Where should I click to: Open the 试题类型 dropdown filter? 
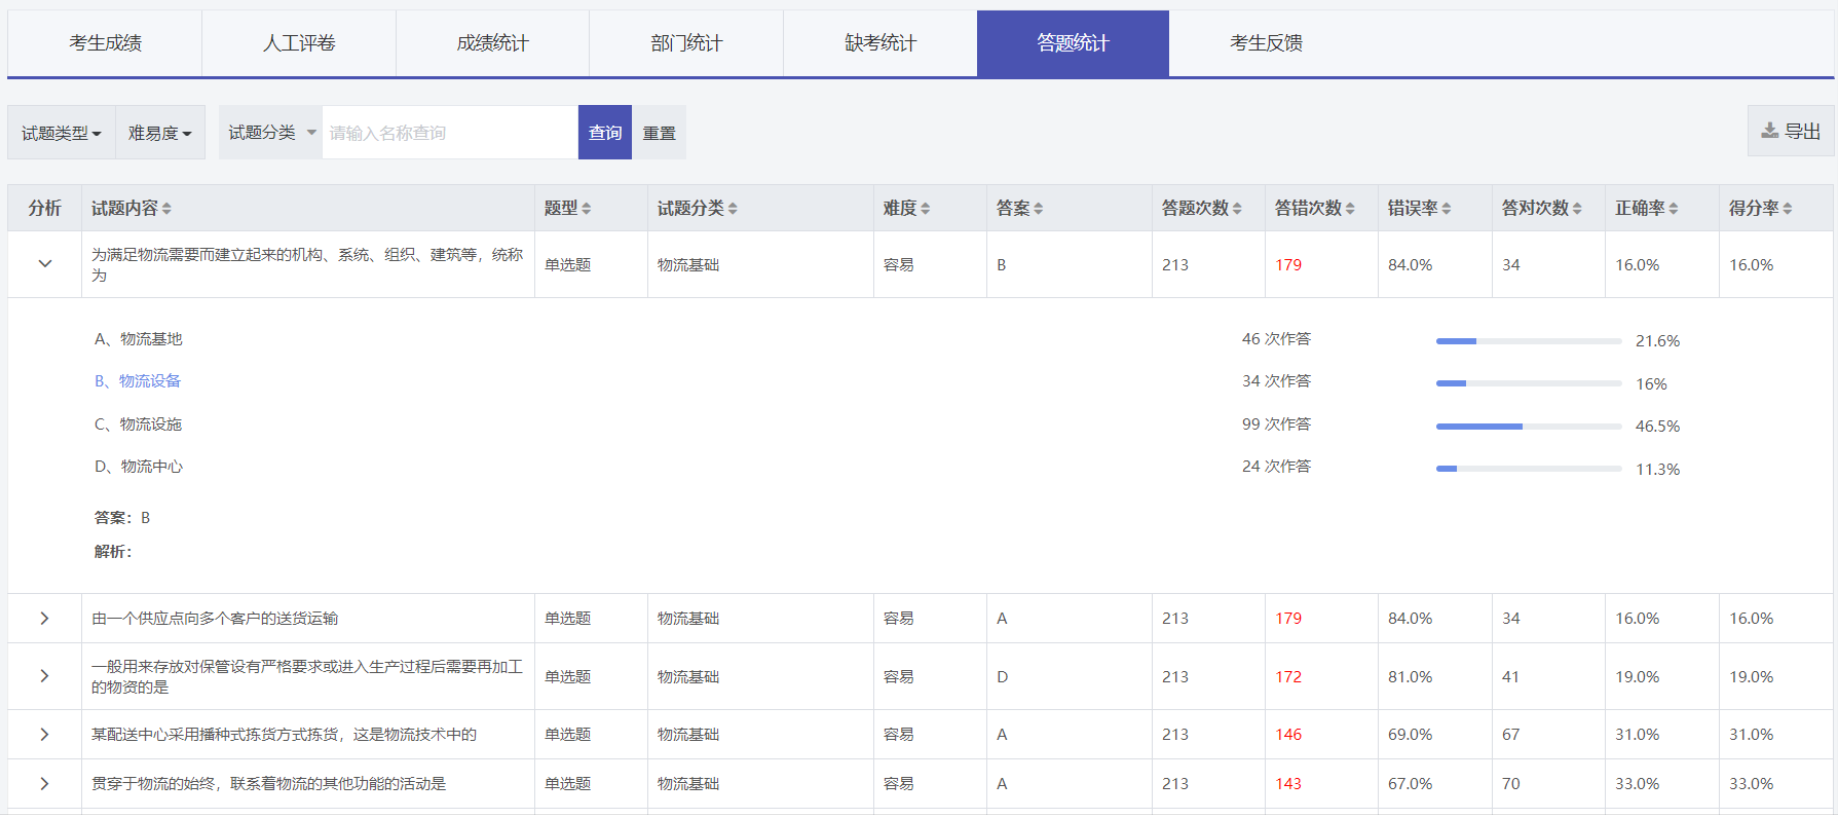[62, 133]
